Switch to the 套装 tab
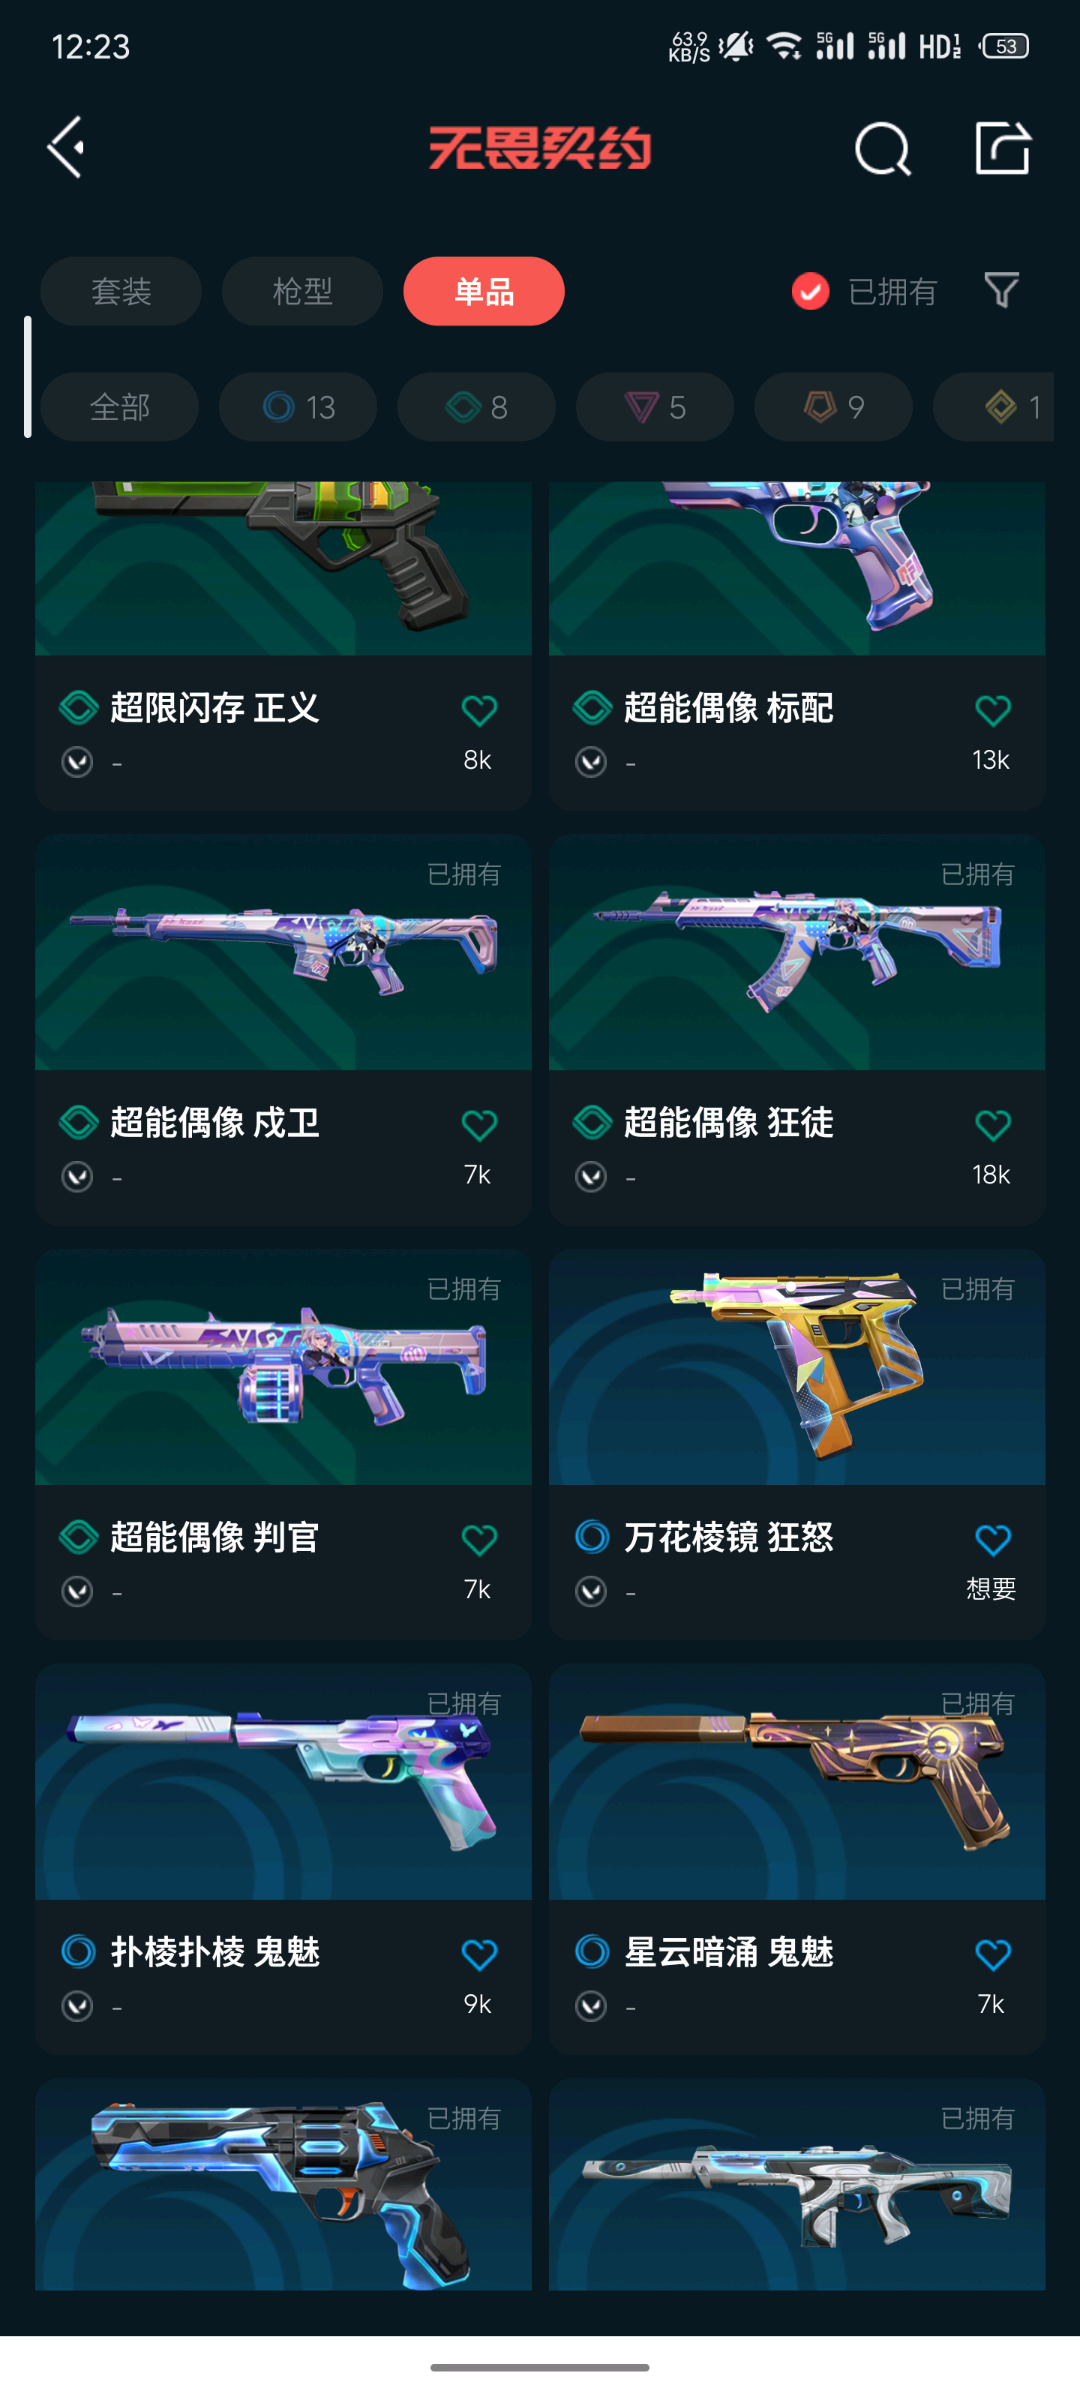The width and height of the screenshot is (1080, 2400). click(x=121, y=291)
